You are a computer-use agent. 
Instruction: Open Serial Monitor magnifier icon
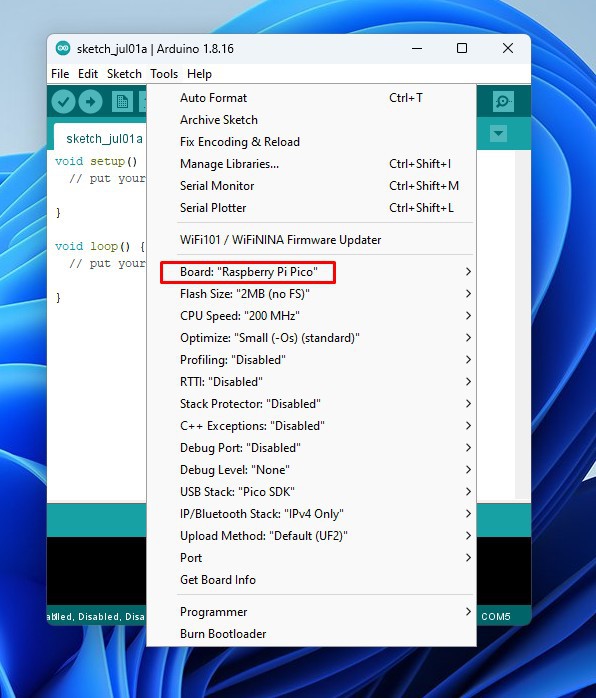[x=503, y=101]
